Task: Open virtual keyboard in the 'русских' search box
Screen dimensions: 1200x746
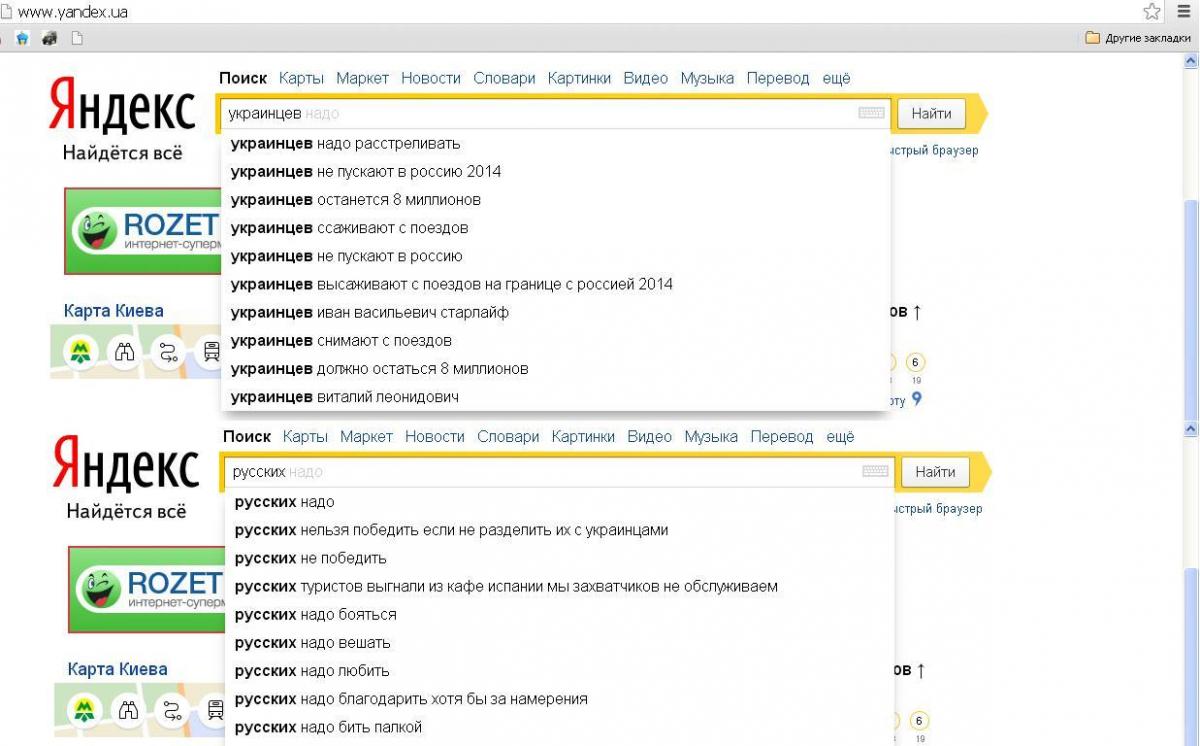Action: click(x=875, y=472)
